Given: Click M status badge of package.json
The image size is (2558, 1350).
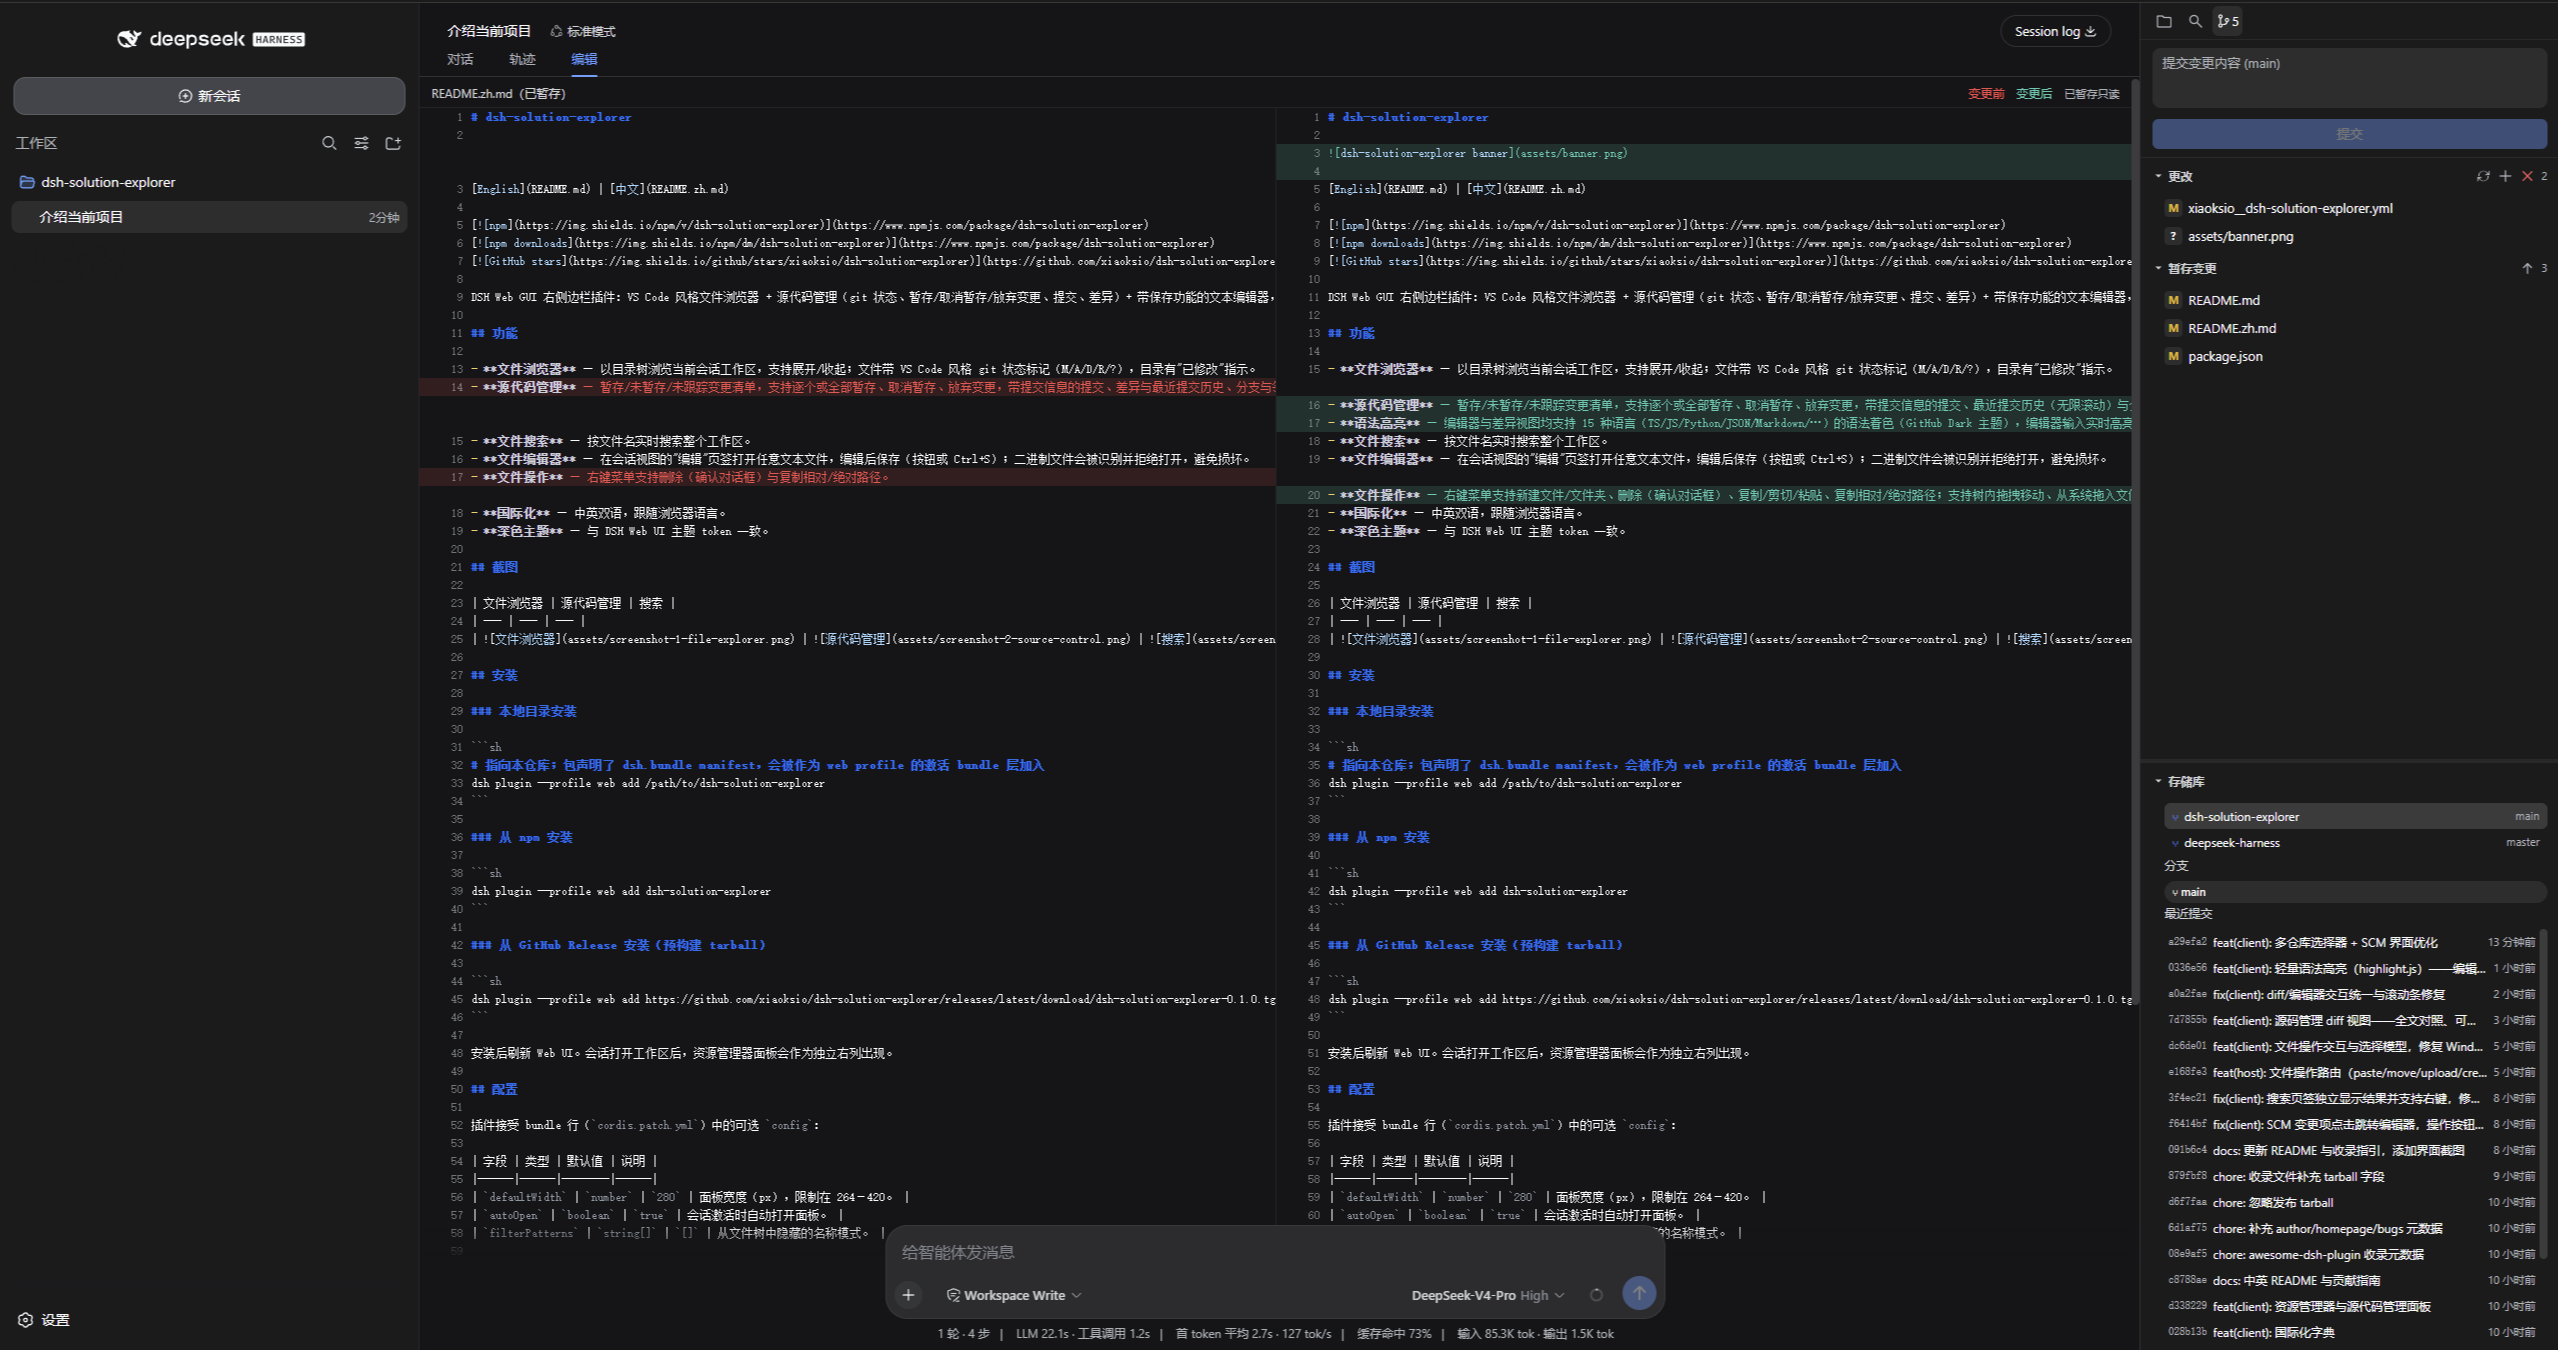Looking at the screenshot, I should click(x=2173, y=356).
